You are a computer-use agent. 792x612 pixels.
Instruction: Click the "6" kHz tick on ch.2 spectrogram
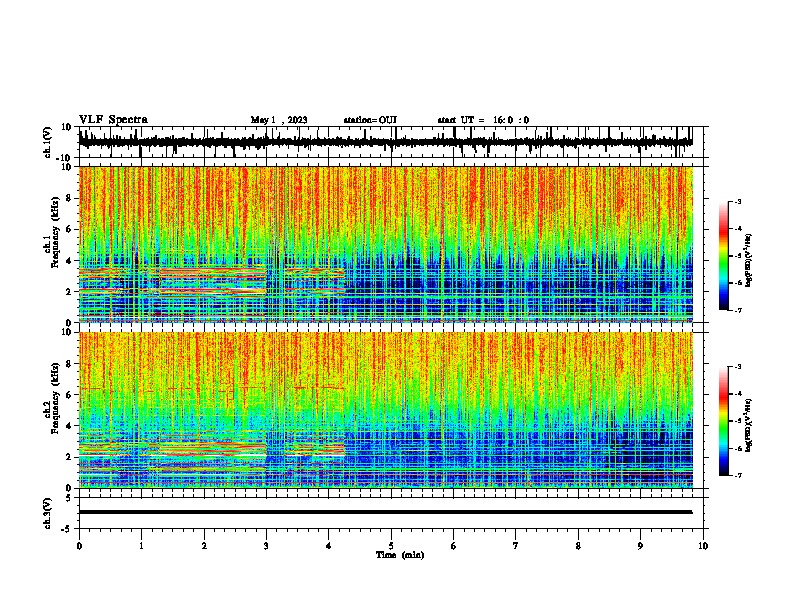click(69, 395)
